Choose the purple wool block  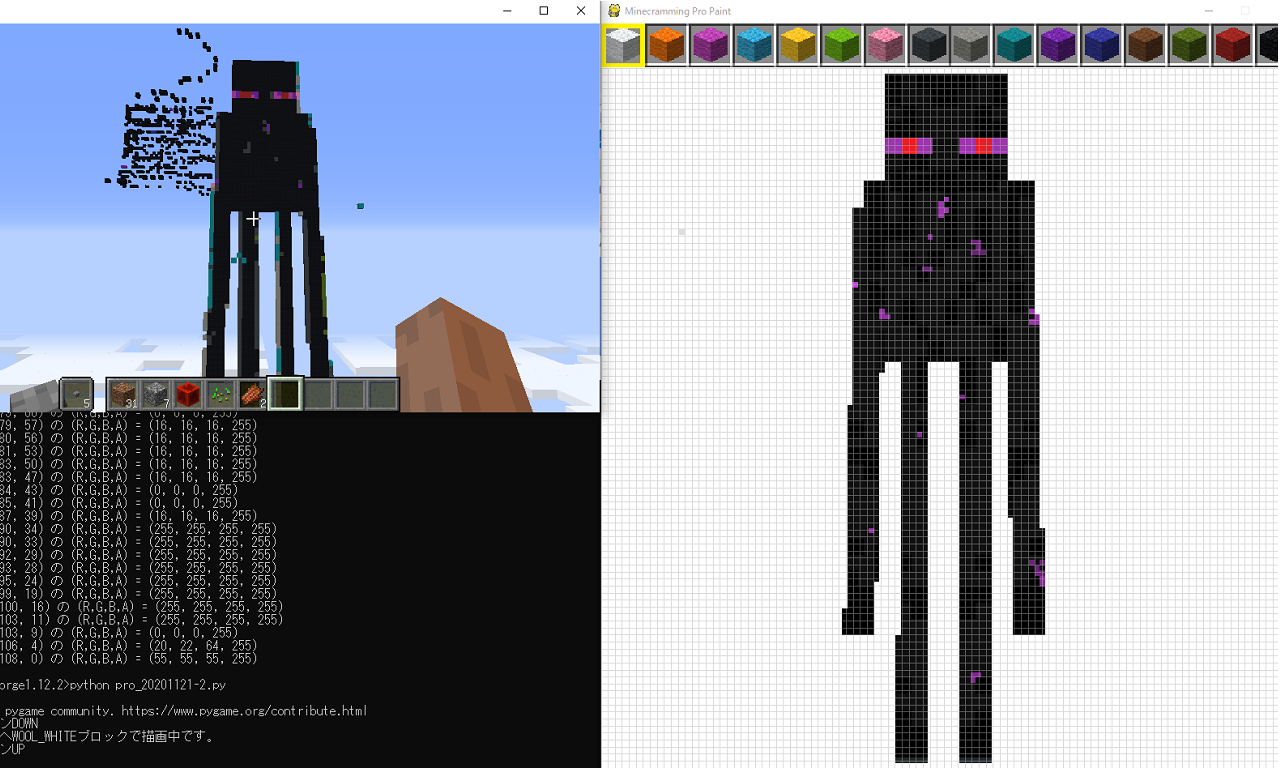(x=1060, y=45)
